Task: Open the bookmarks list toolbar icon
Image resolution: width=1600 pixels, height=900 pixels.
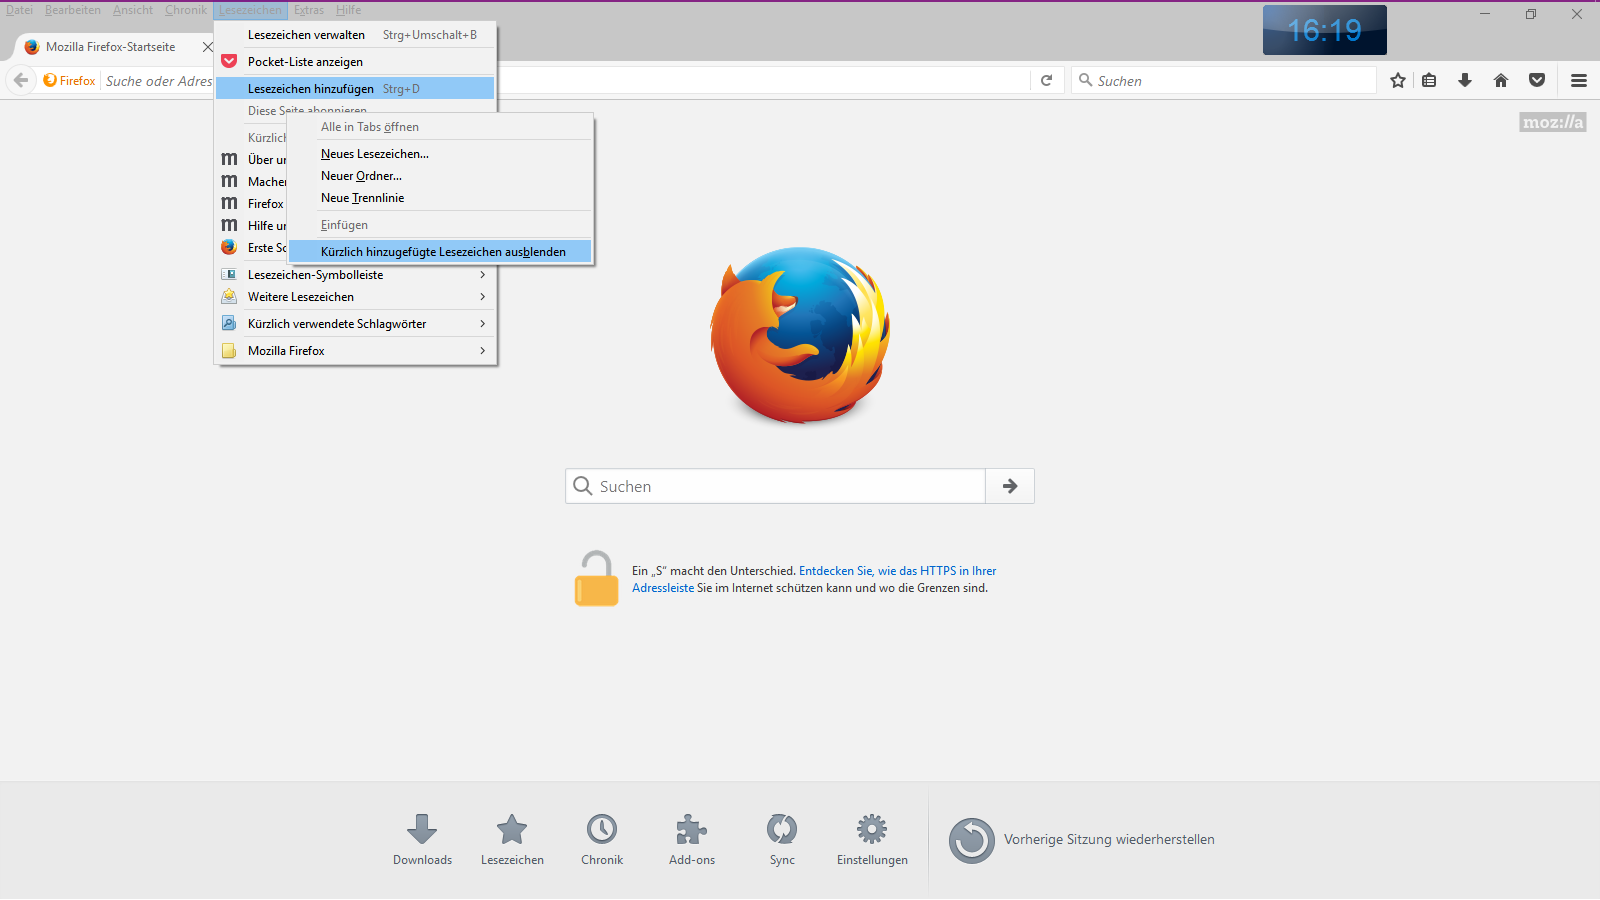Action: coord(1429,81)
